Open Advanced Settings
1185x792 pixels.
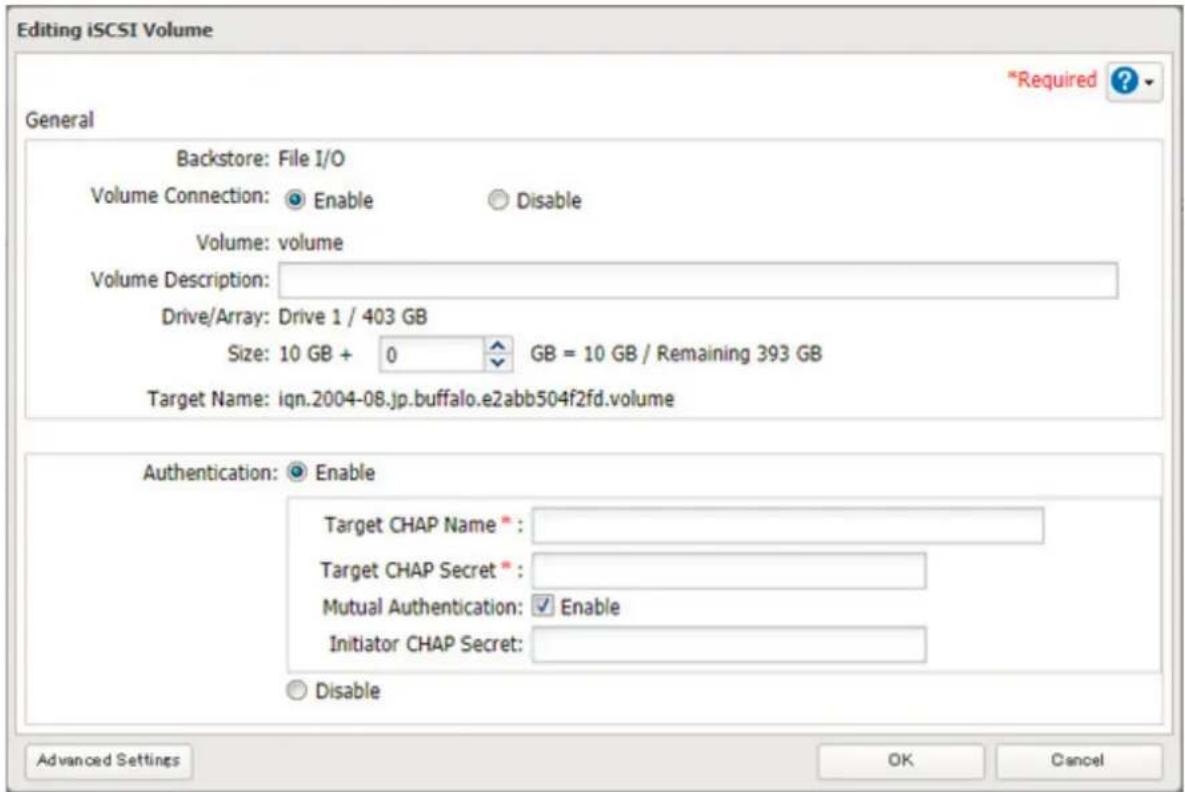(108, 760)
